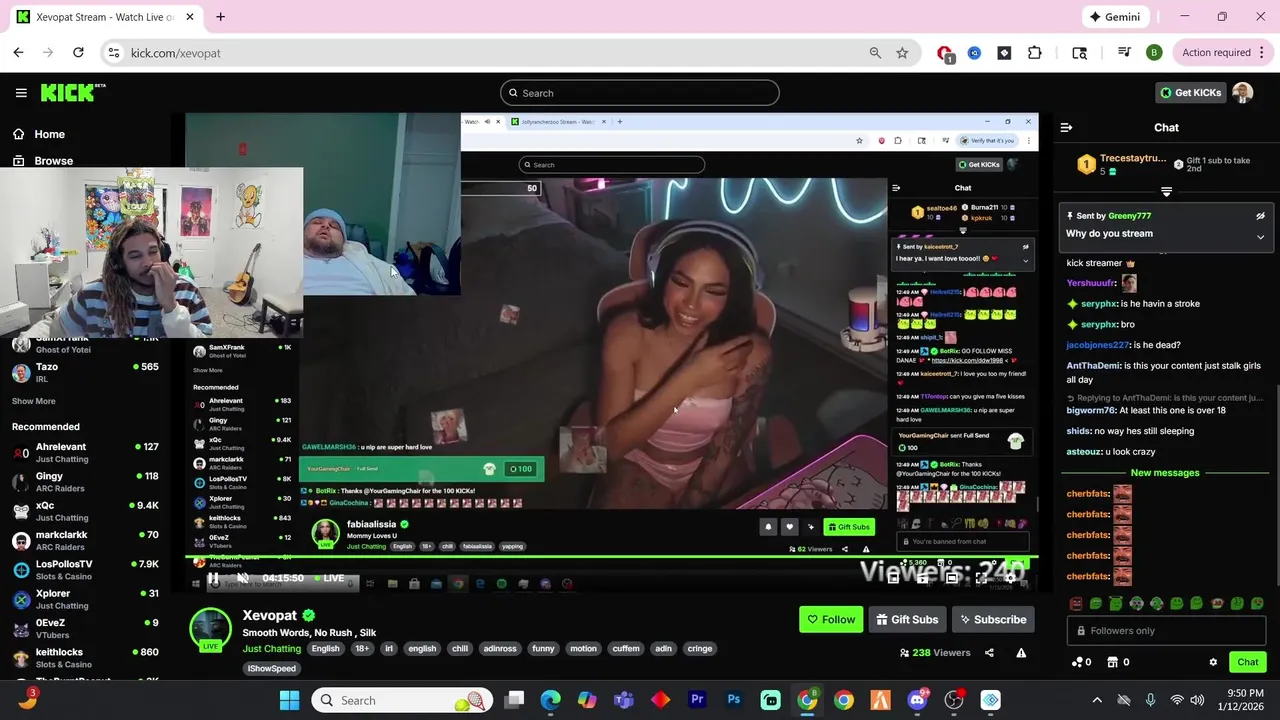1280x720 pixels.
Task: Show more followed channels
Action: click(x=33, y=401)
